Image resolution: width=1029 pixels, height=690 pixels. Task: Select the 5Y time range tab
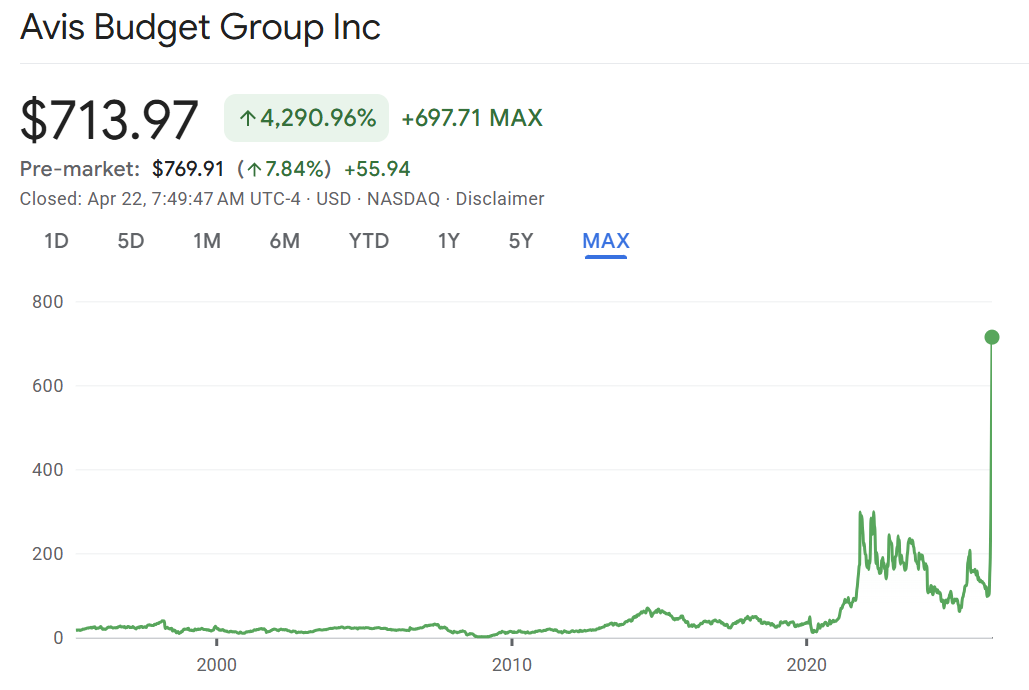coord(521,241)
